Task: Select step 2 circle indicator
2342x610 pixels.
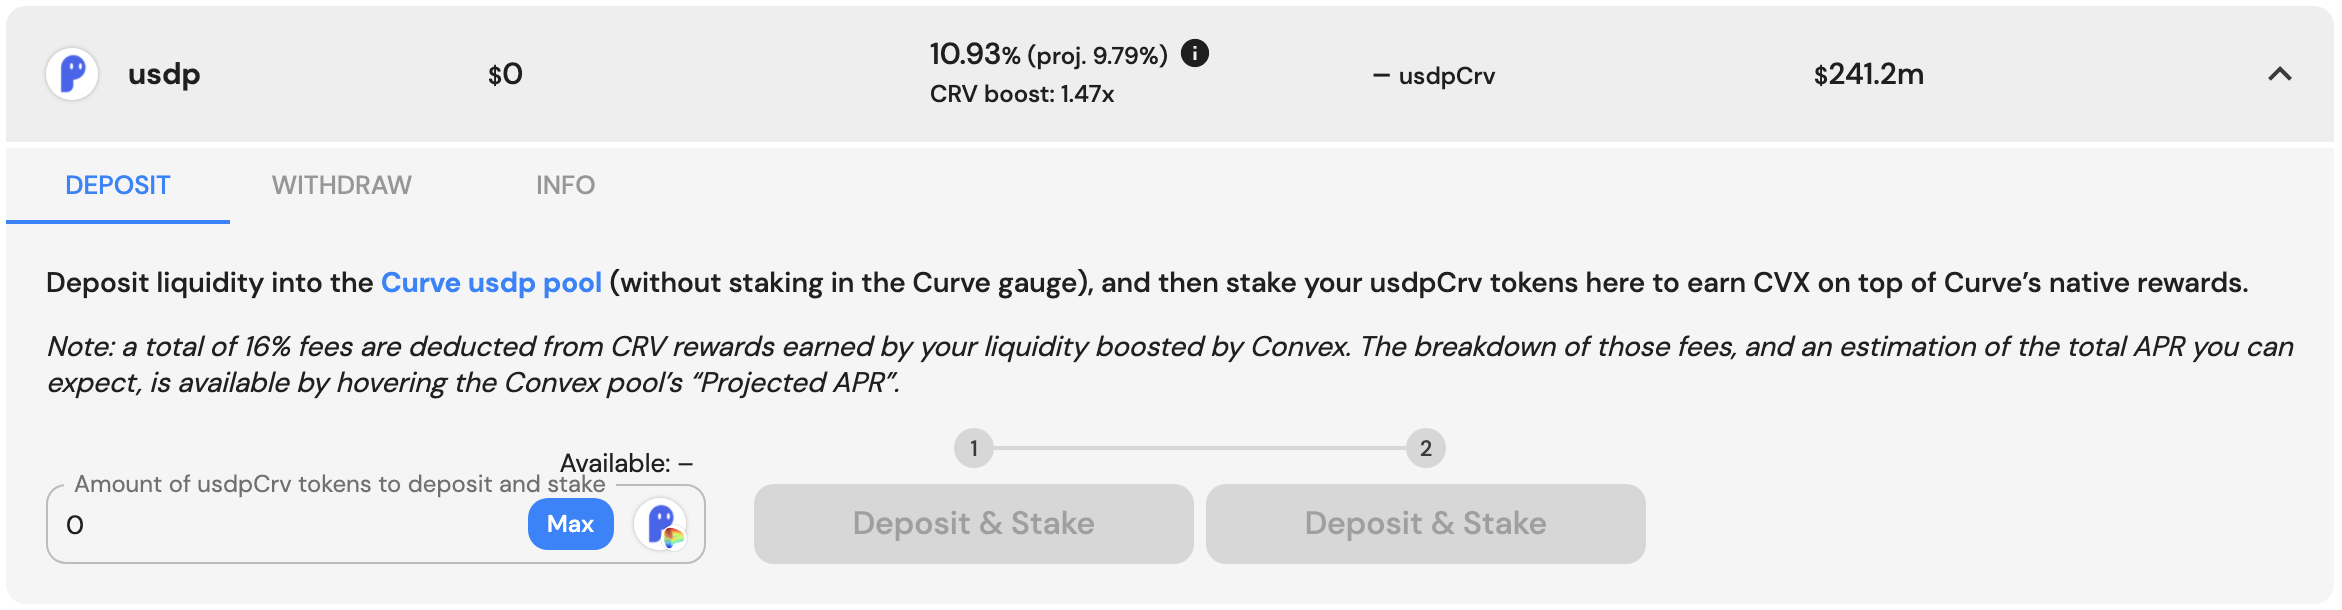Action: (x=1425, y=448)
